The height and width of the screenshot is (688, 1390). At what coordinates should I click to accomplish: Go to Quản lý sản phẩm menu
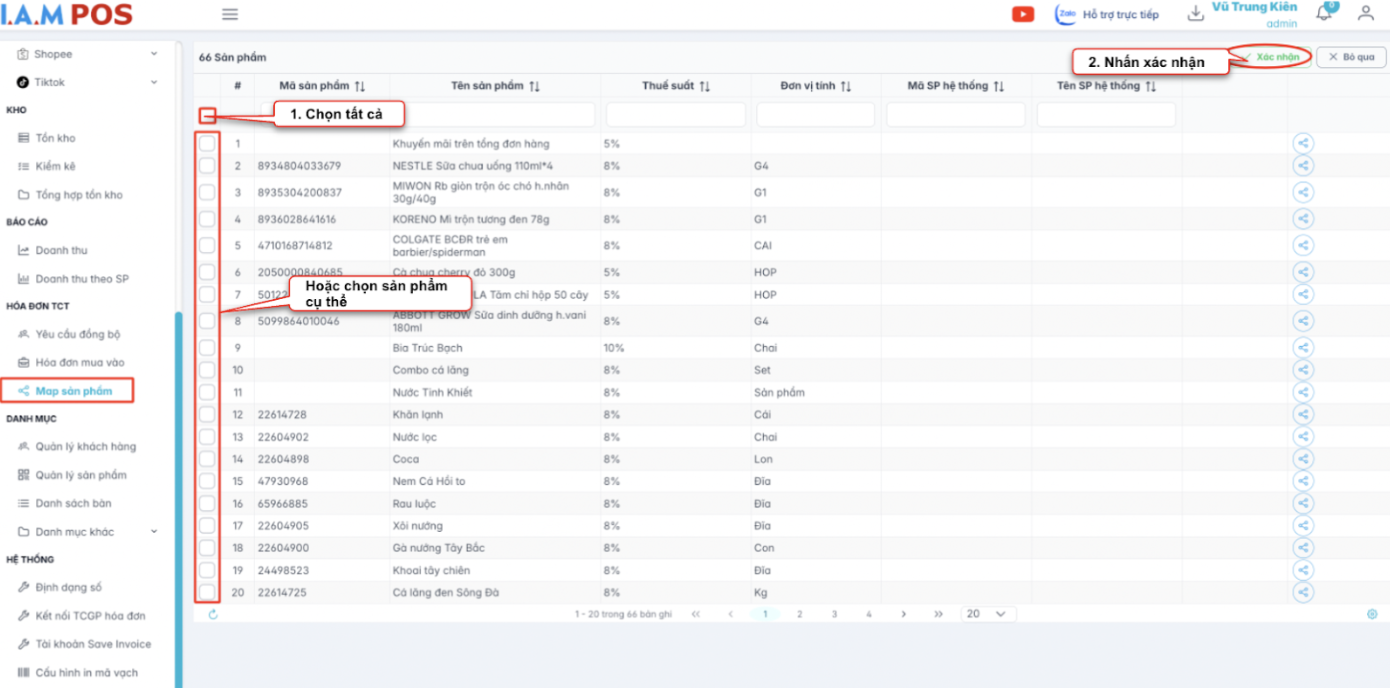(80, 475)
